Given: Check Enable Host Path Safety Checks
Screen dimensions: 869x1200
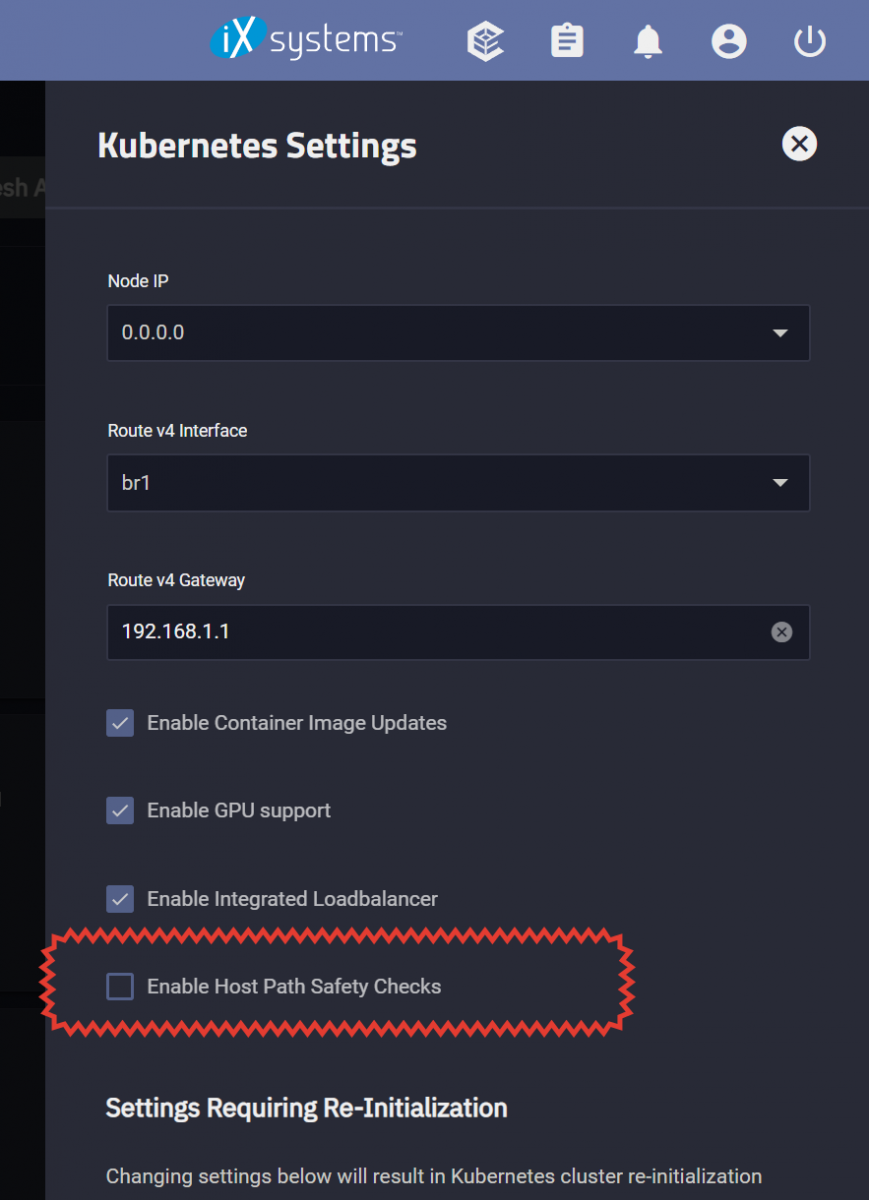Looking at the screenshot, I should 120,986.
